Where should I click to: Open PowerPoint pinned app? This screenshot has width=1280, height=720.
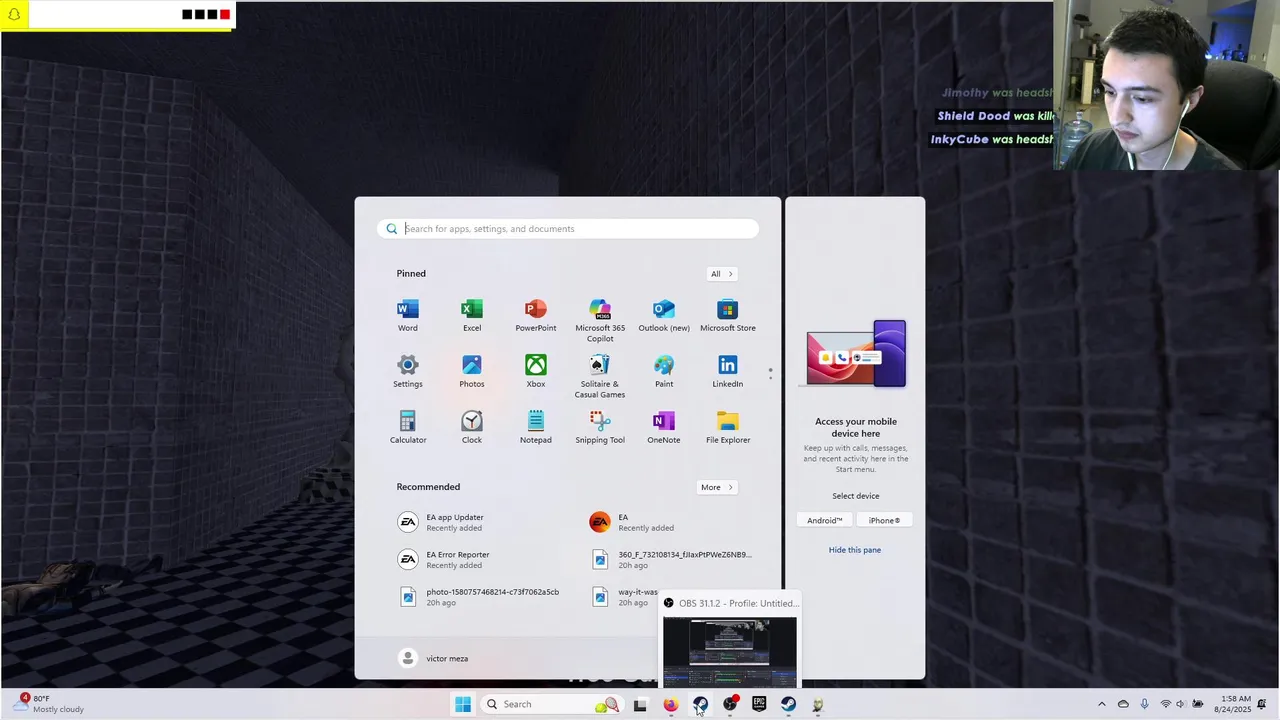(536, 314)
